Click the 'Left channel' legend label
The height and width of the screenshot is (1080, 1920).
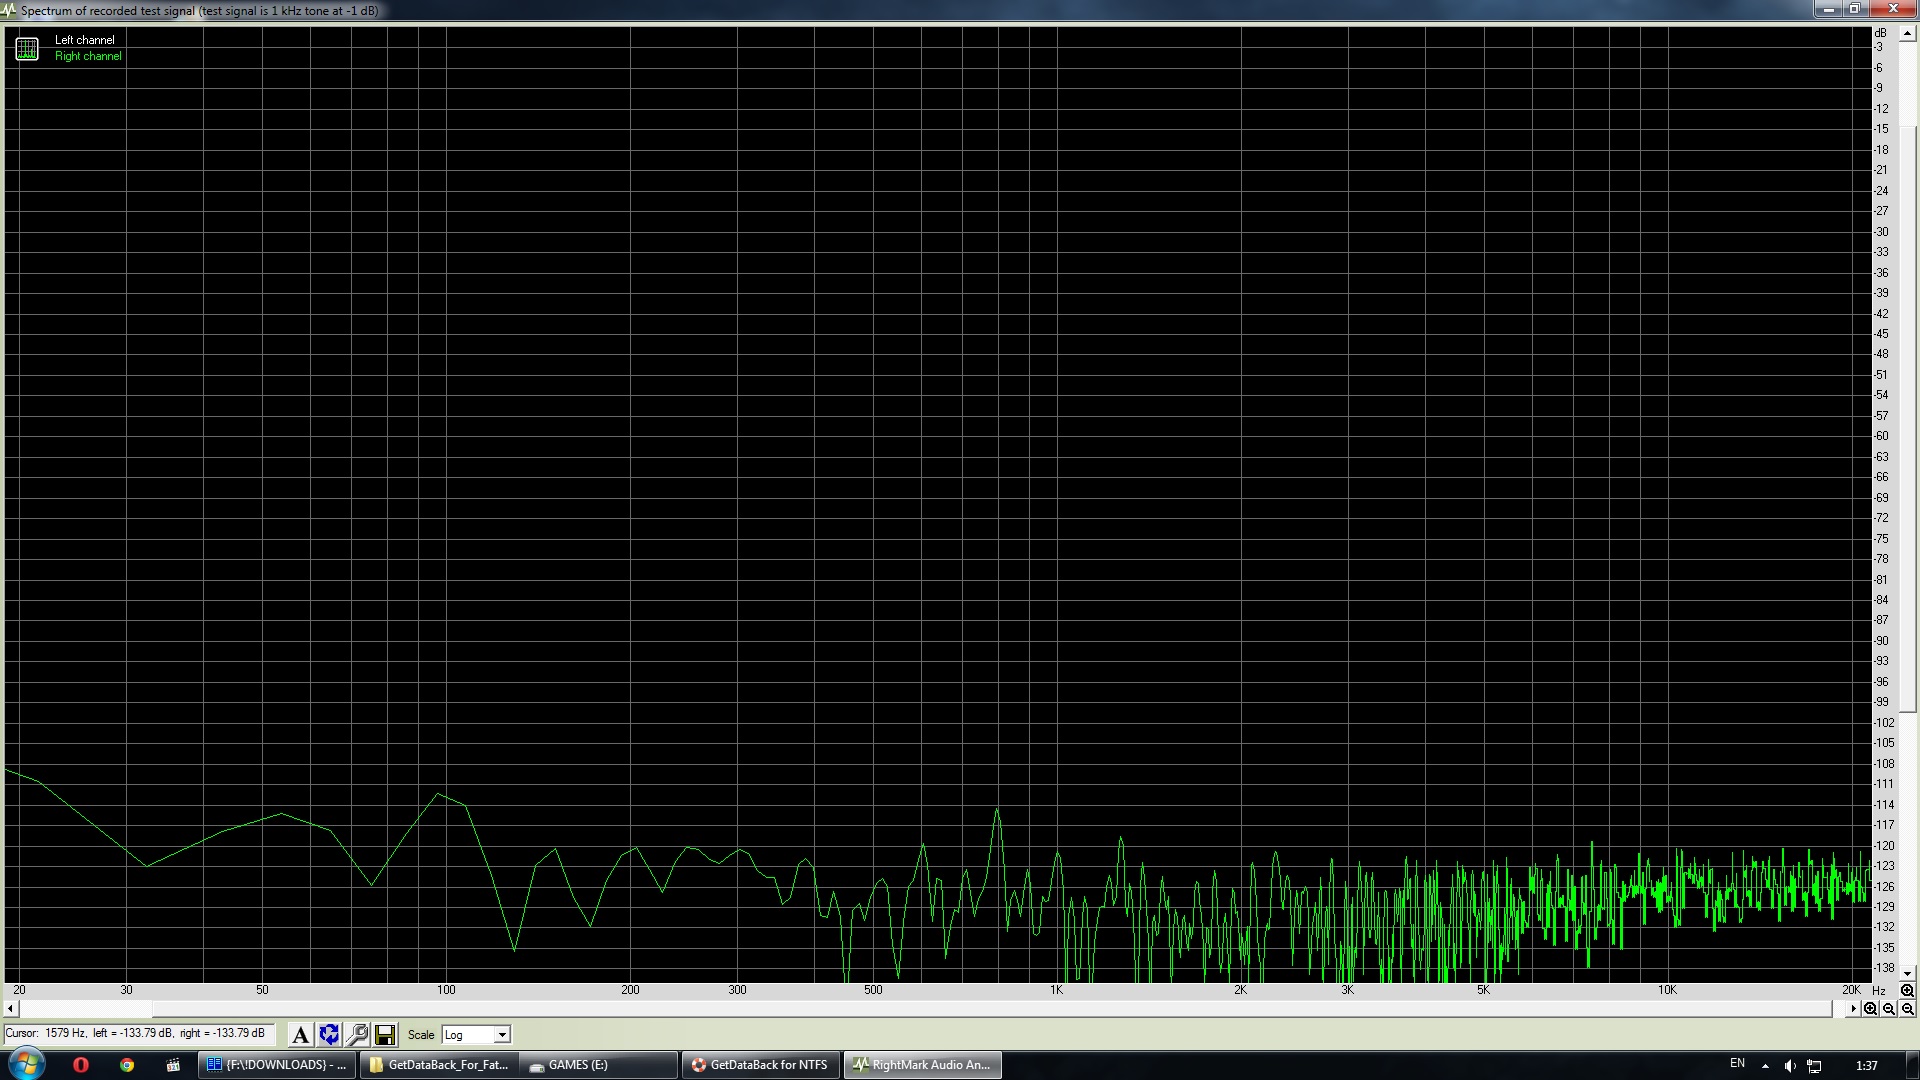(85, 40)
